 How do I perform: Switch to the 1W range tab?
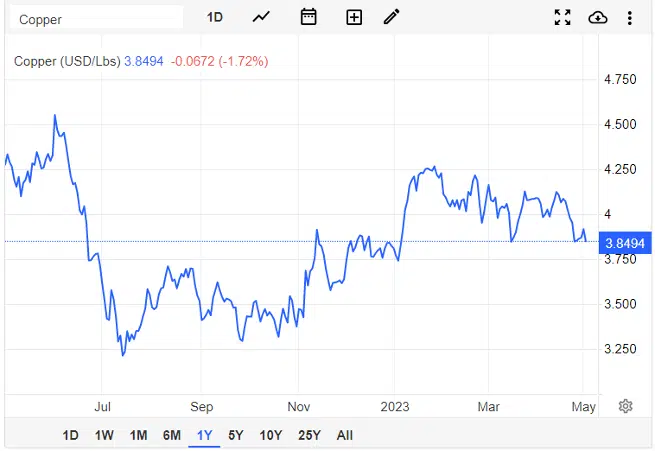104,435
